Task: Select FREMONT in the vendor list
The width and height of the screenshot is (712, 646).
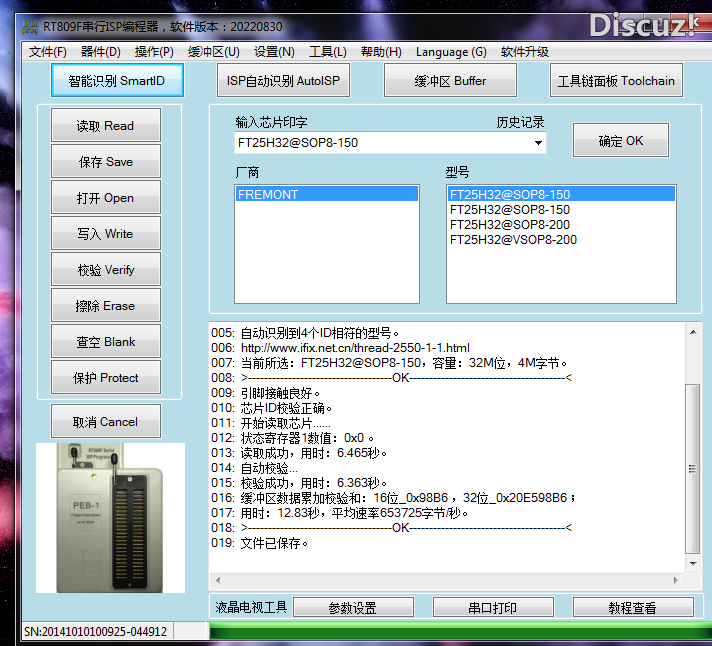Action: coord(326,194)
